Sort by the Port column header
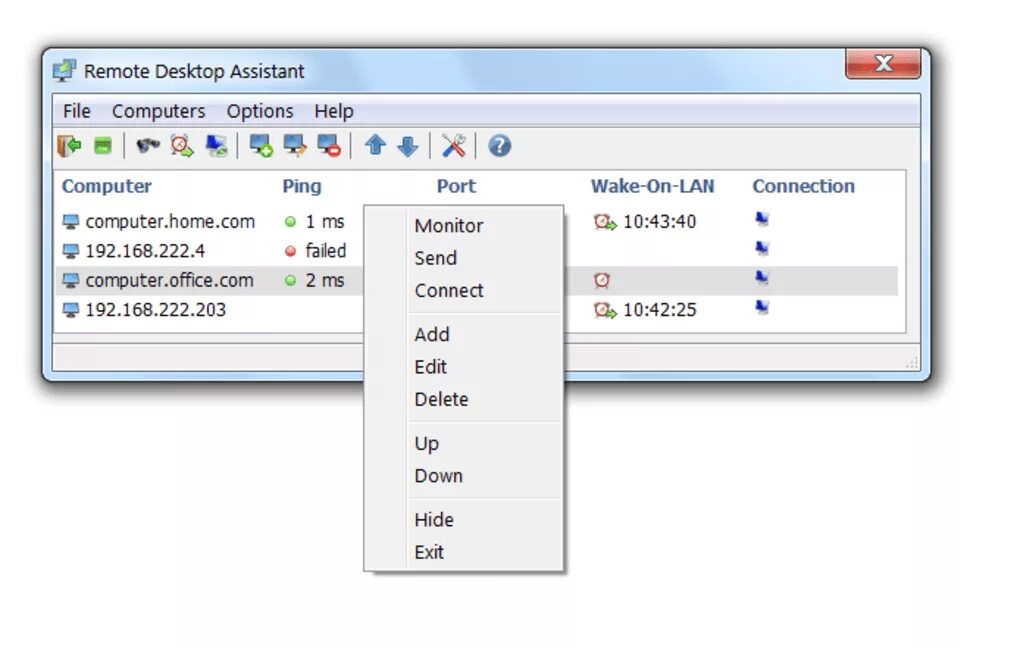The width and height of the screenshot is (1020, 647). (456, 186)
